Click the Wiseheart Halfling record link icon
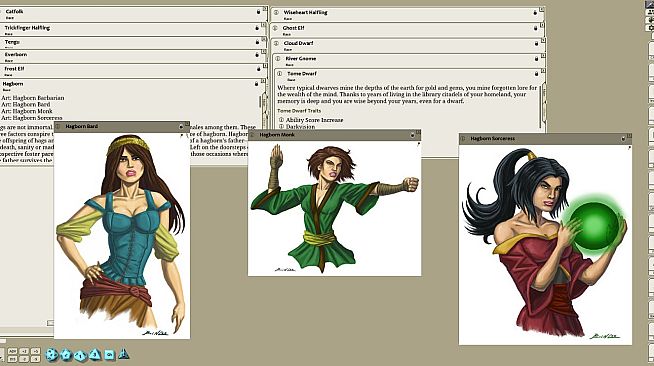 click(x=276, y=13)
